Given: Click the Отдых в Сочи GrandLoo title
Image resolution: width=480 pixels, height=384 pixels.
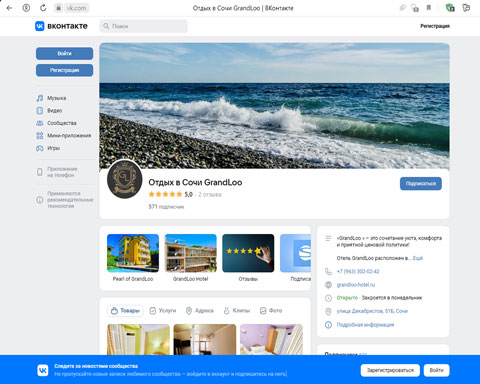Looking at the screenshot, I should [x=195, y=182].
